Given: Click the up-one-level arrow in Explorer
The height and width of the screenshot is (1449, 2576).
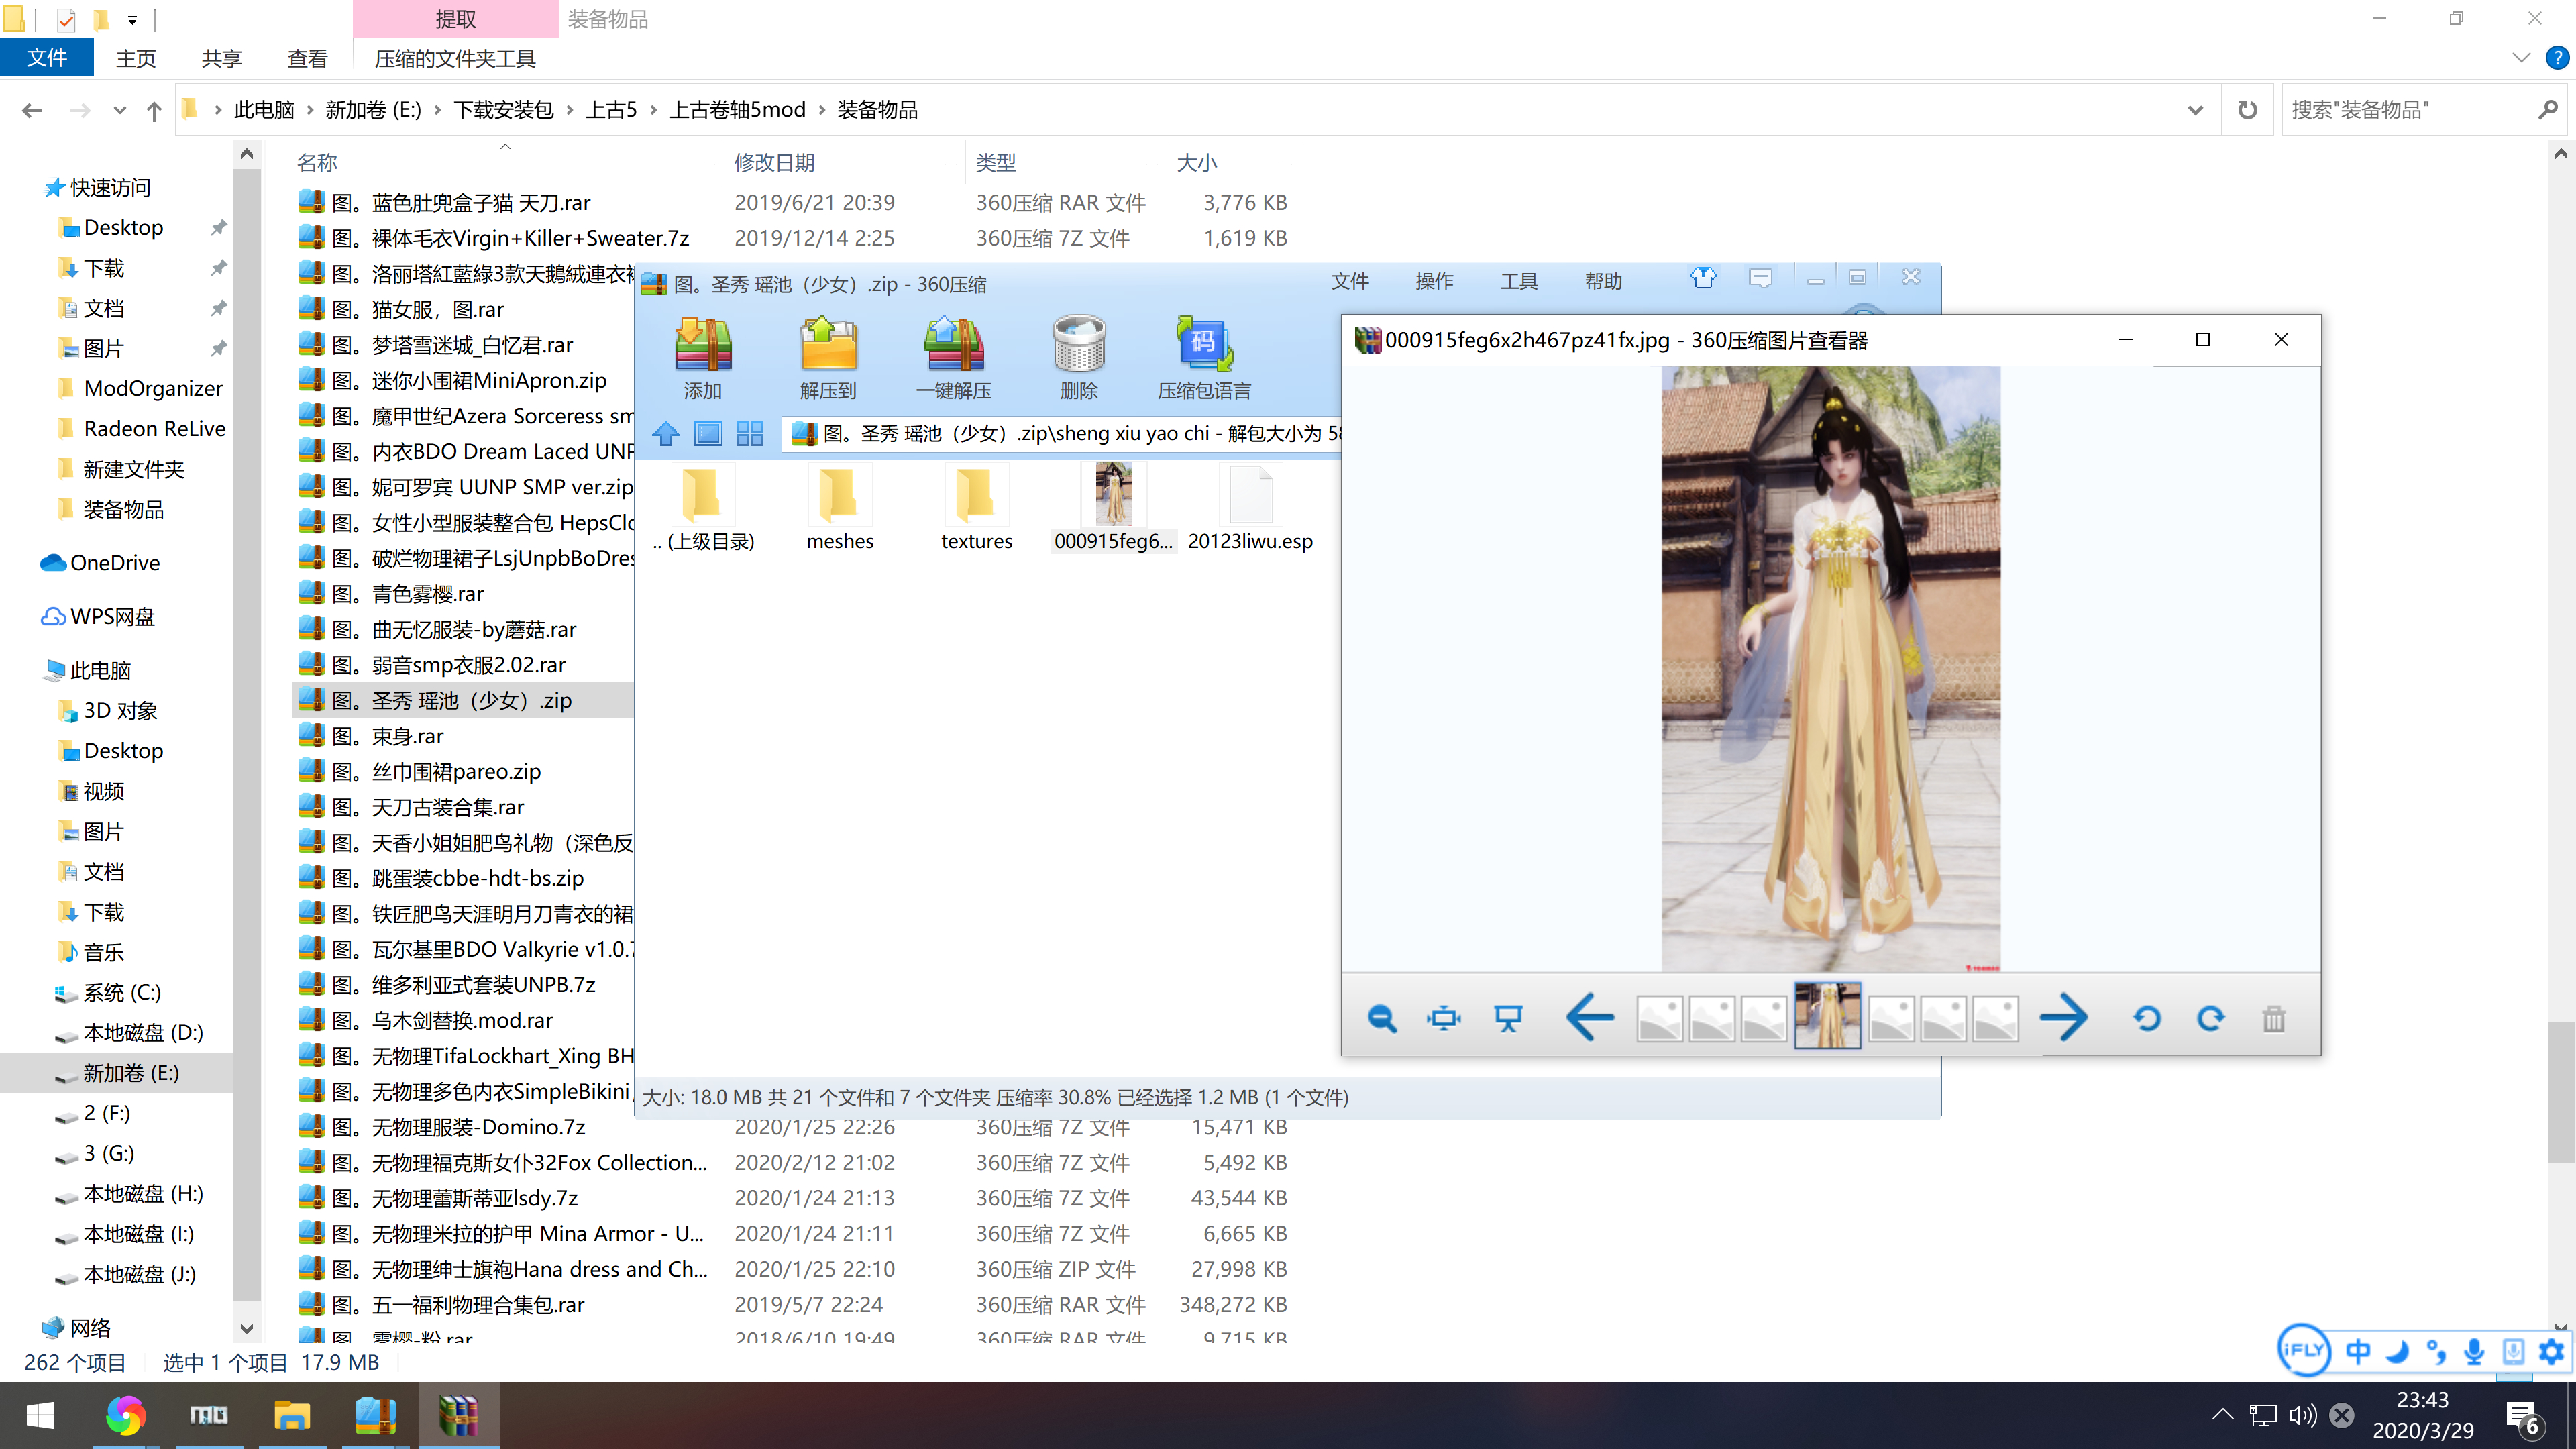Looking at the screenshot, I should click(154, 110).
